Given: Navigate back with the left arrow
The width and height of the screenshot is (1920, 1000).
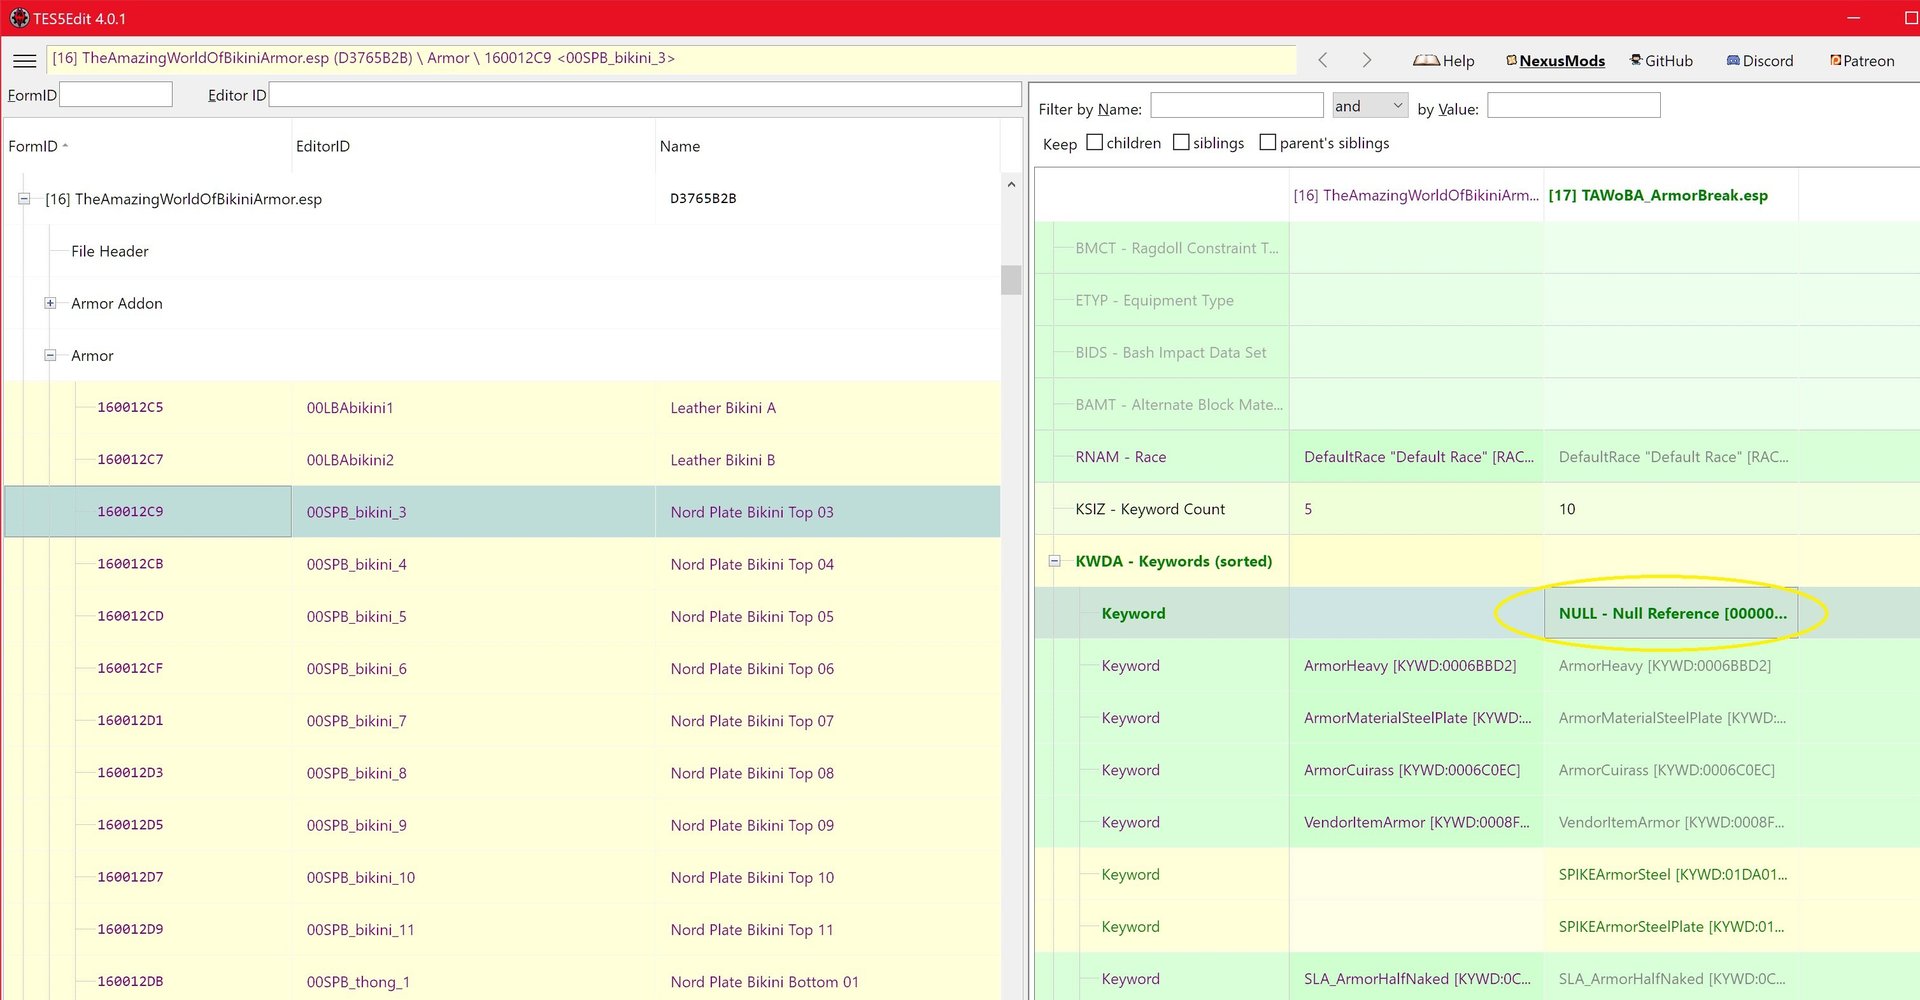Looking at the screenshot, I should click(x=1323, y=60).
